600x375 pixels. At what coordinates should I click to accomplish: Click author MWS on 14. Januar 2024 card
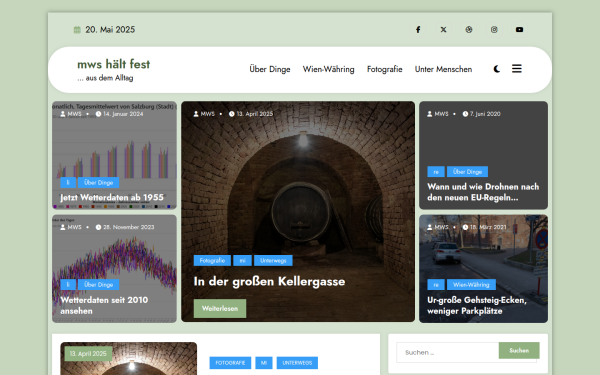71,114
